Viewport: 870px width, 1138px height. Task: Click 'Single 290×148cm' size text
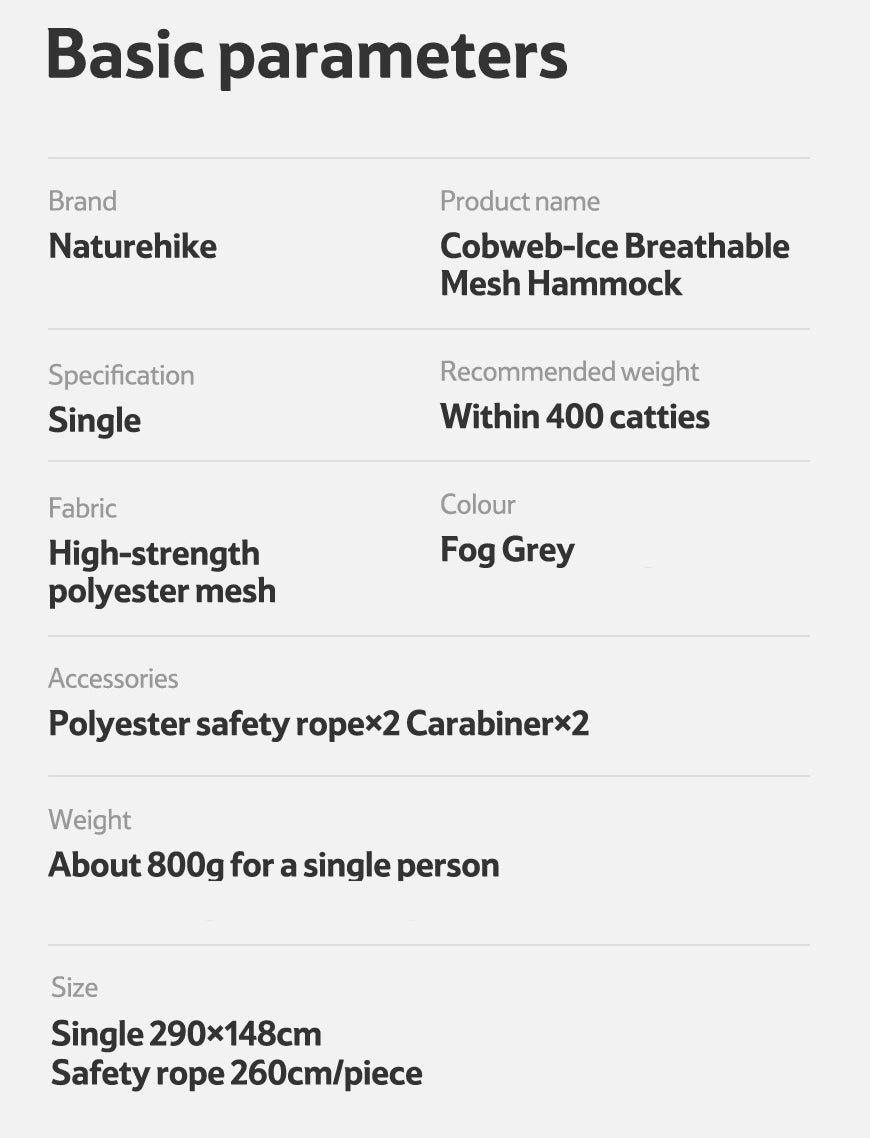coord(186,1034)
